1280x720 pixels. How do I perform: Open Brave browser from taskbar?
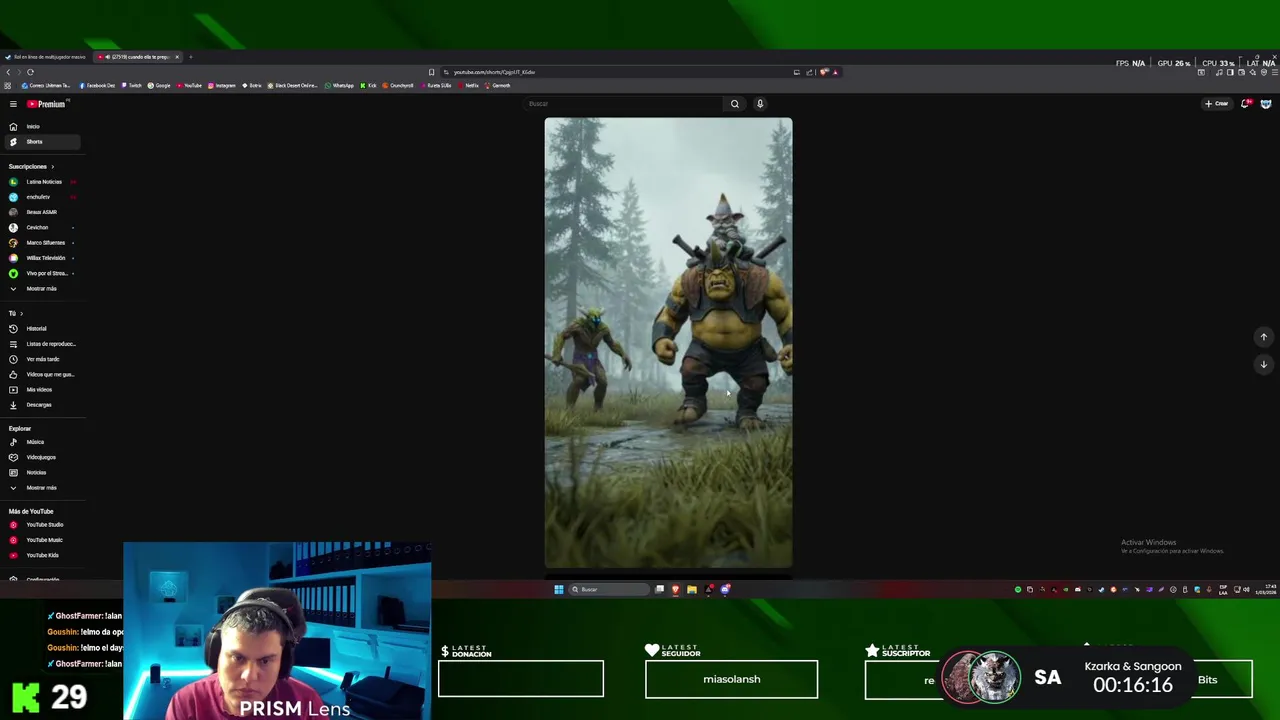pyautogui.click(x=675, y=589)
